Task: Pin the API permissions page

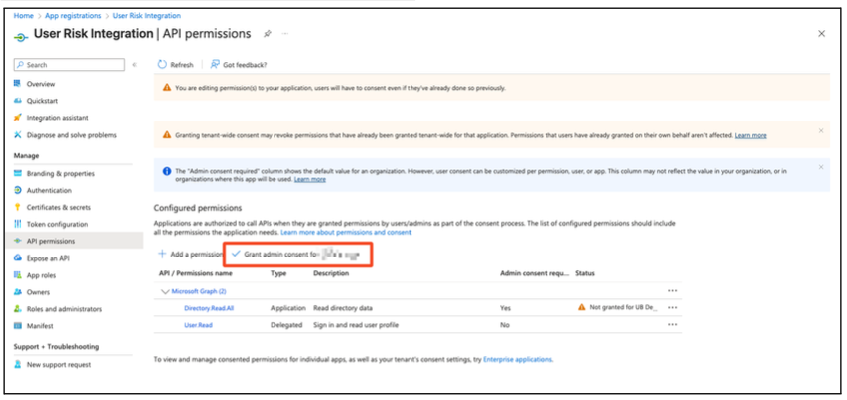Action: click(267, 34)
